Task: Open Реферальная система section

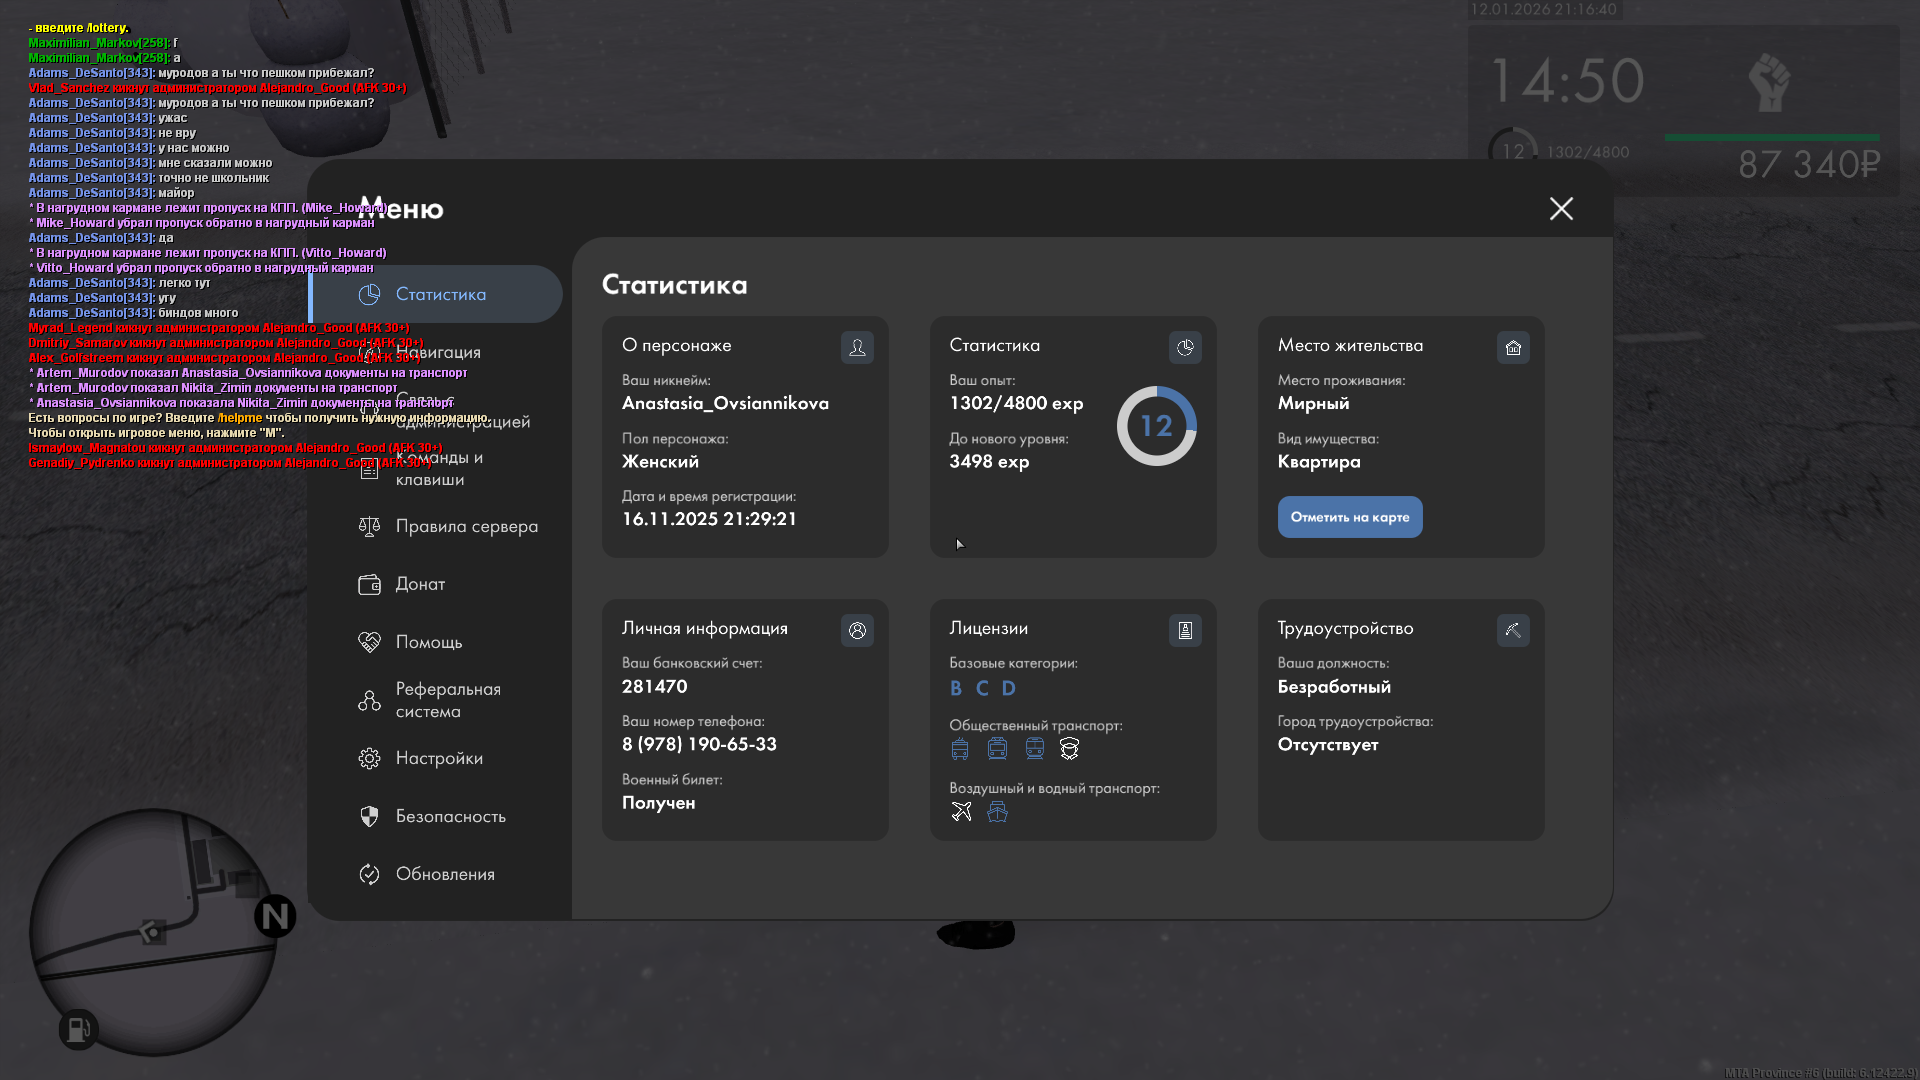Action: 446,700
